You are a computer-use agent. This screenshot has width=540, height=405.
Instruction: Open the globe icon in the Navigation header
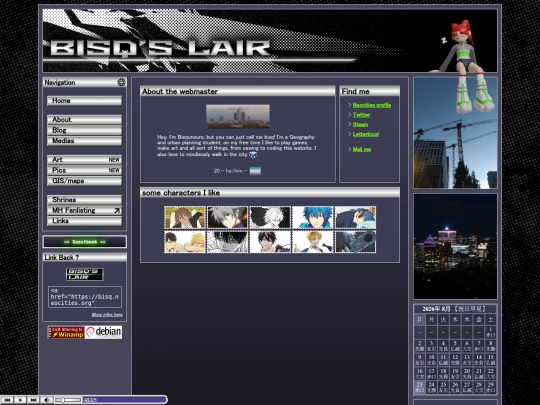121,82
